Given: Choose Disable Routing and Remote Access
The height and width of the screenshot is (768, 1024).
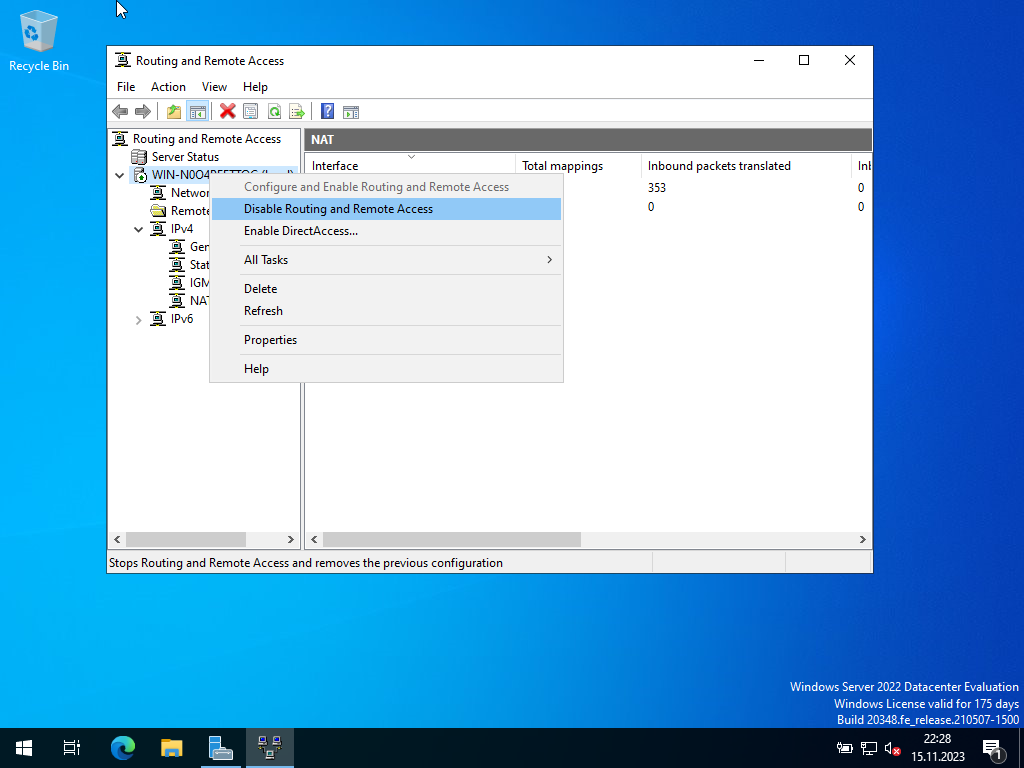Looking at the screenshot, I should point(386,209).
